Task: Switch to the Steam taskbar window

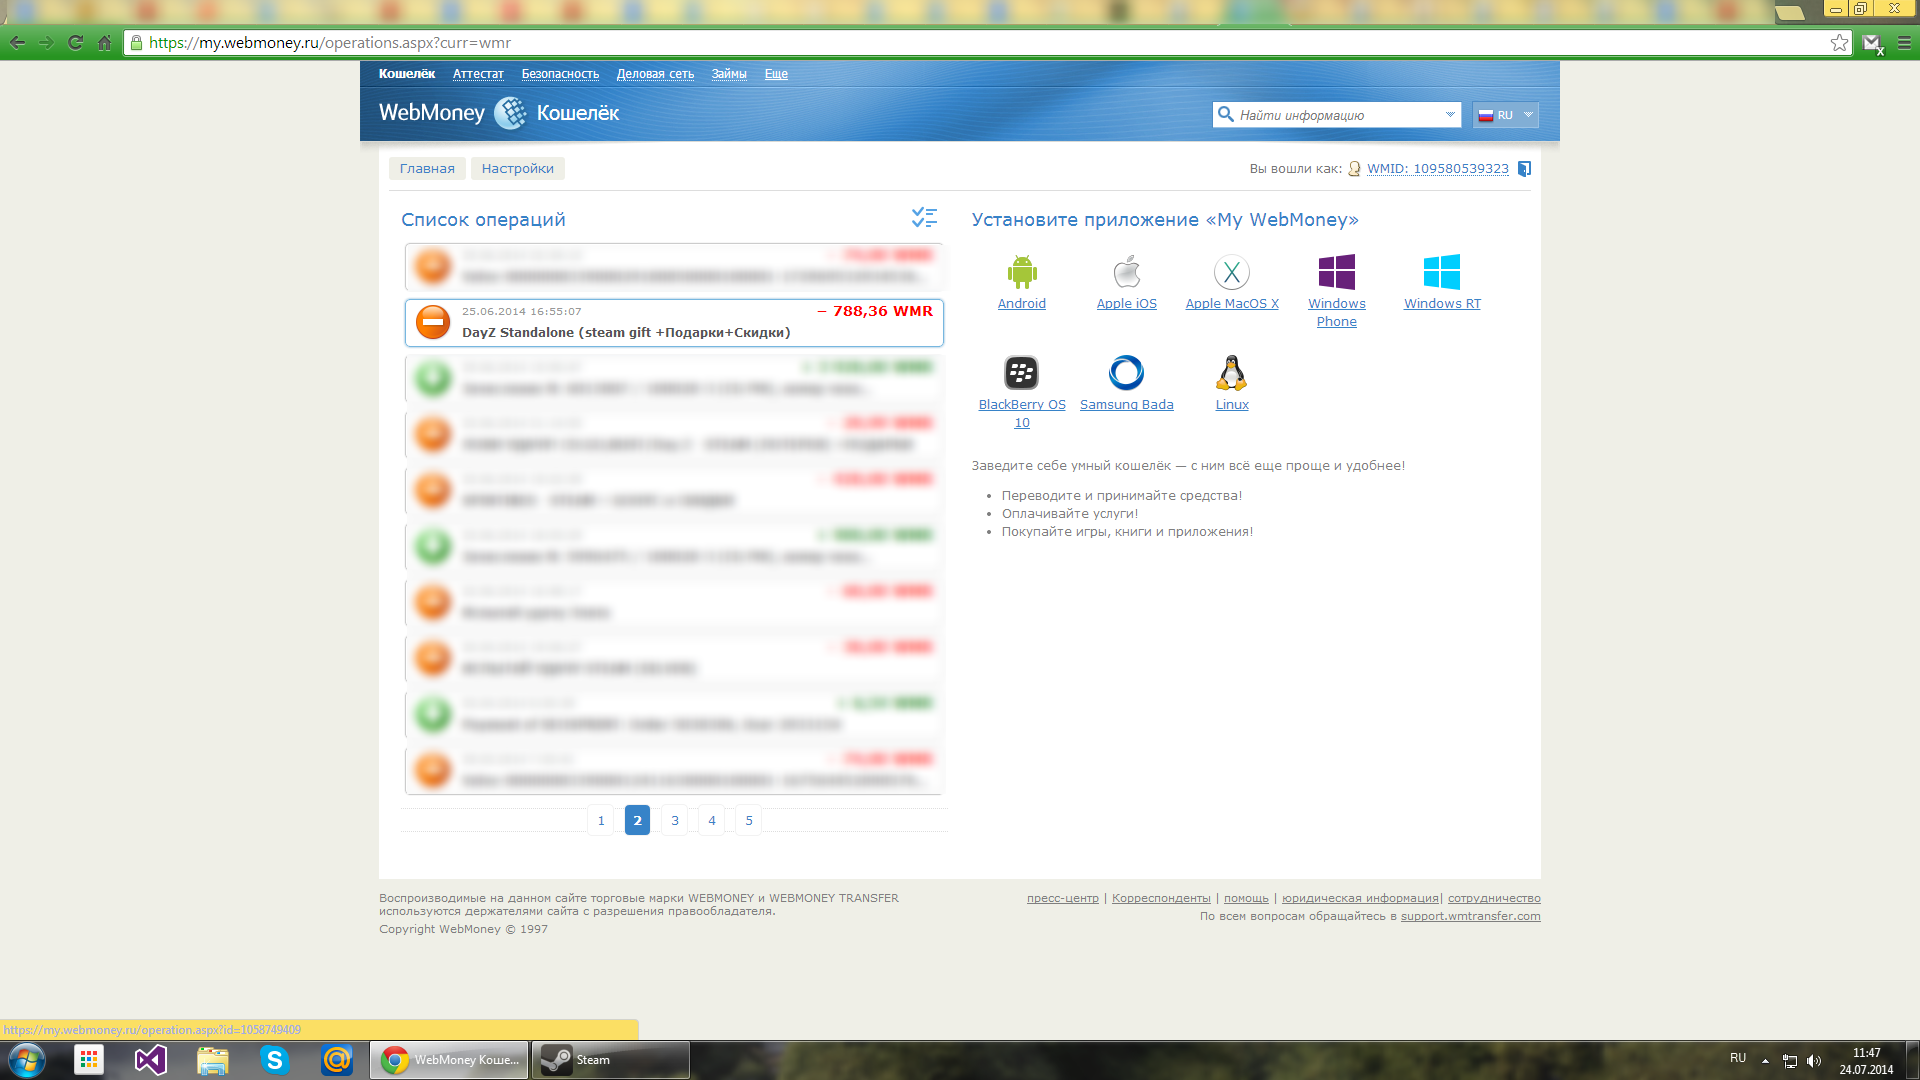Action: tap(610, 1060)
